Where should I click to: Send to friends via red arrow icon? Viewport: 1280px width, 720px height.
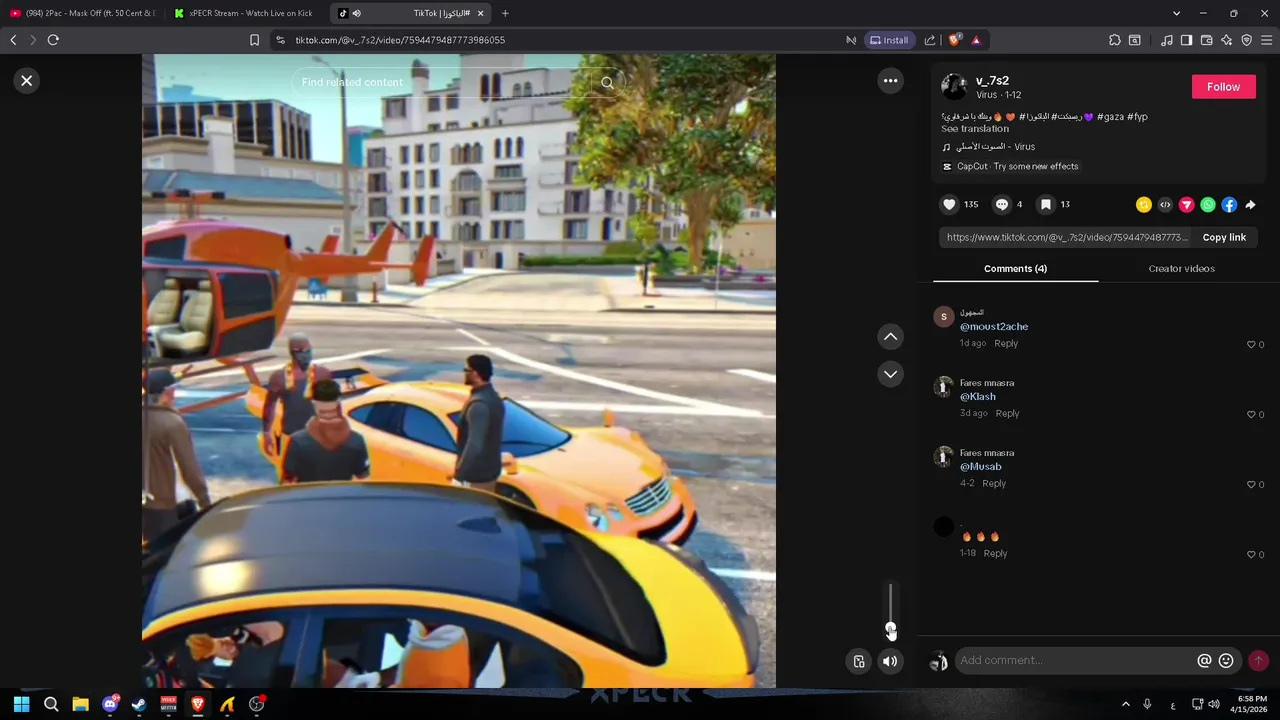coord(1186,205)
